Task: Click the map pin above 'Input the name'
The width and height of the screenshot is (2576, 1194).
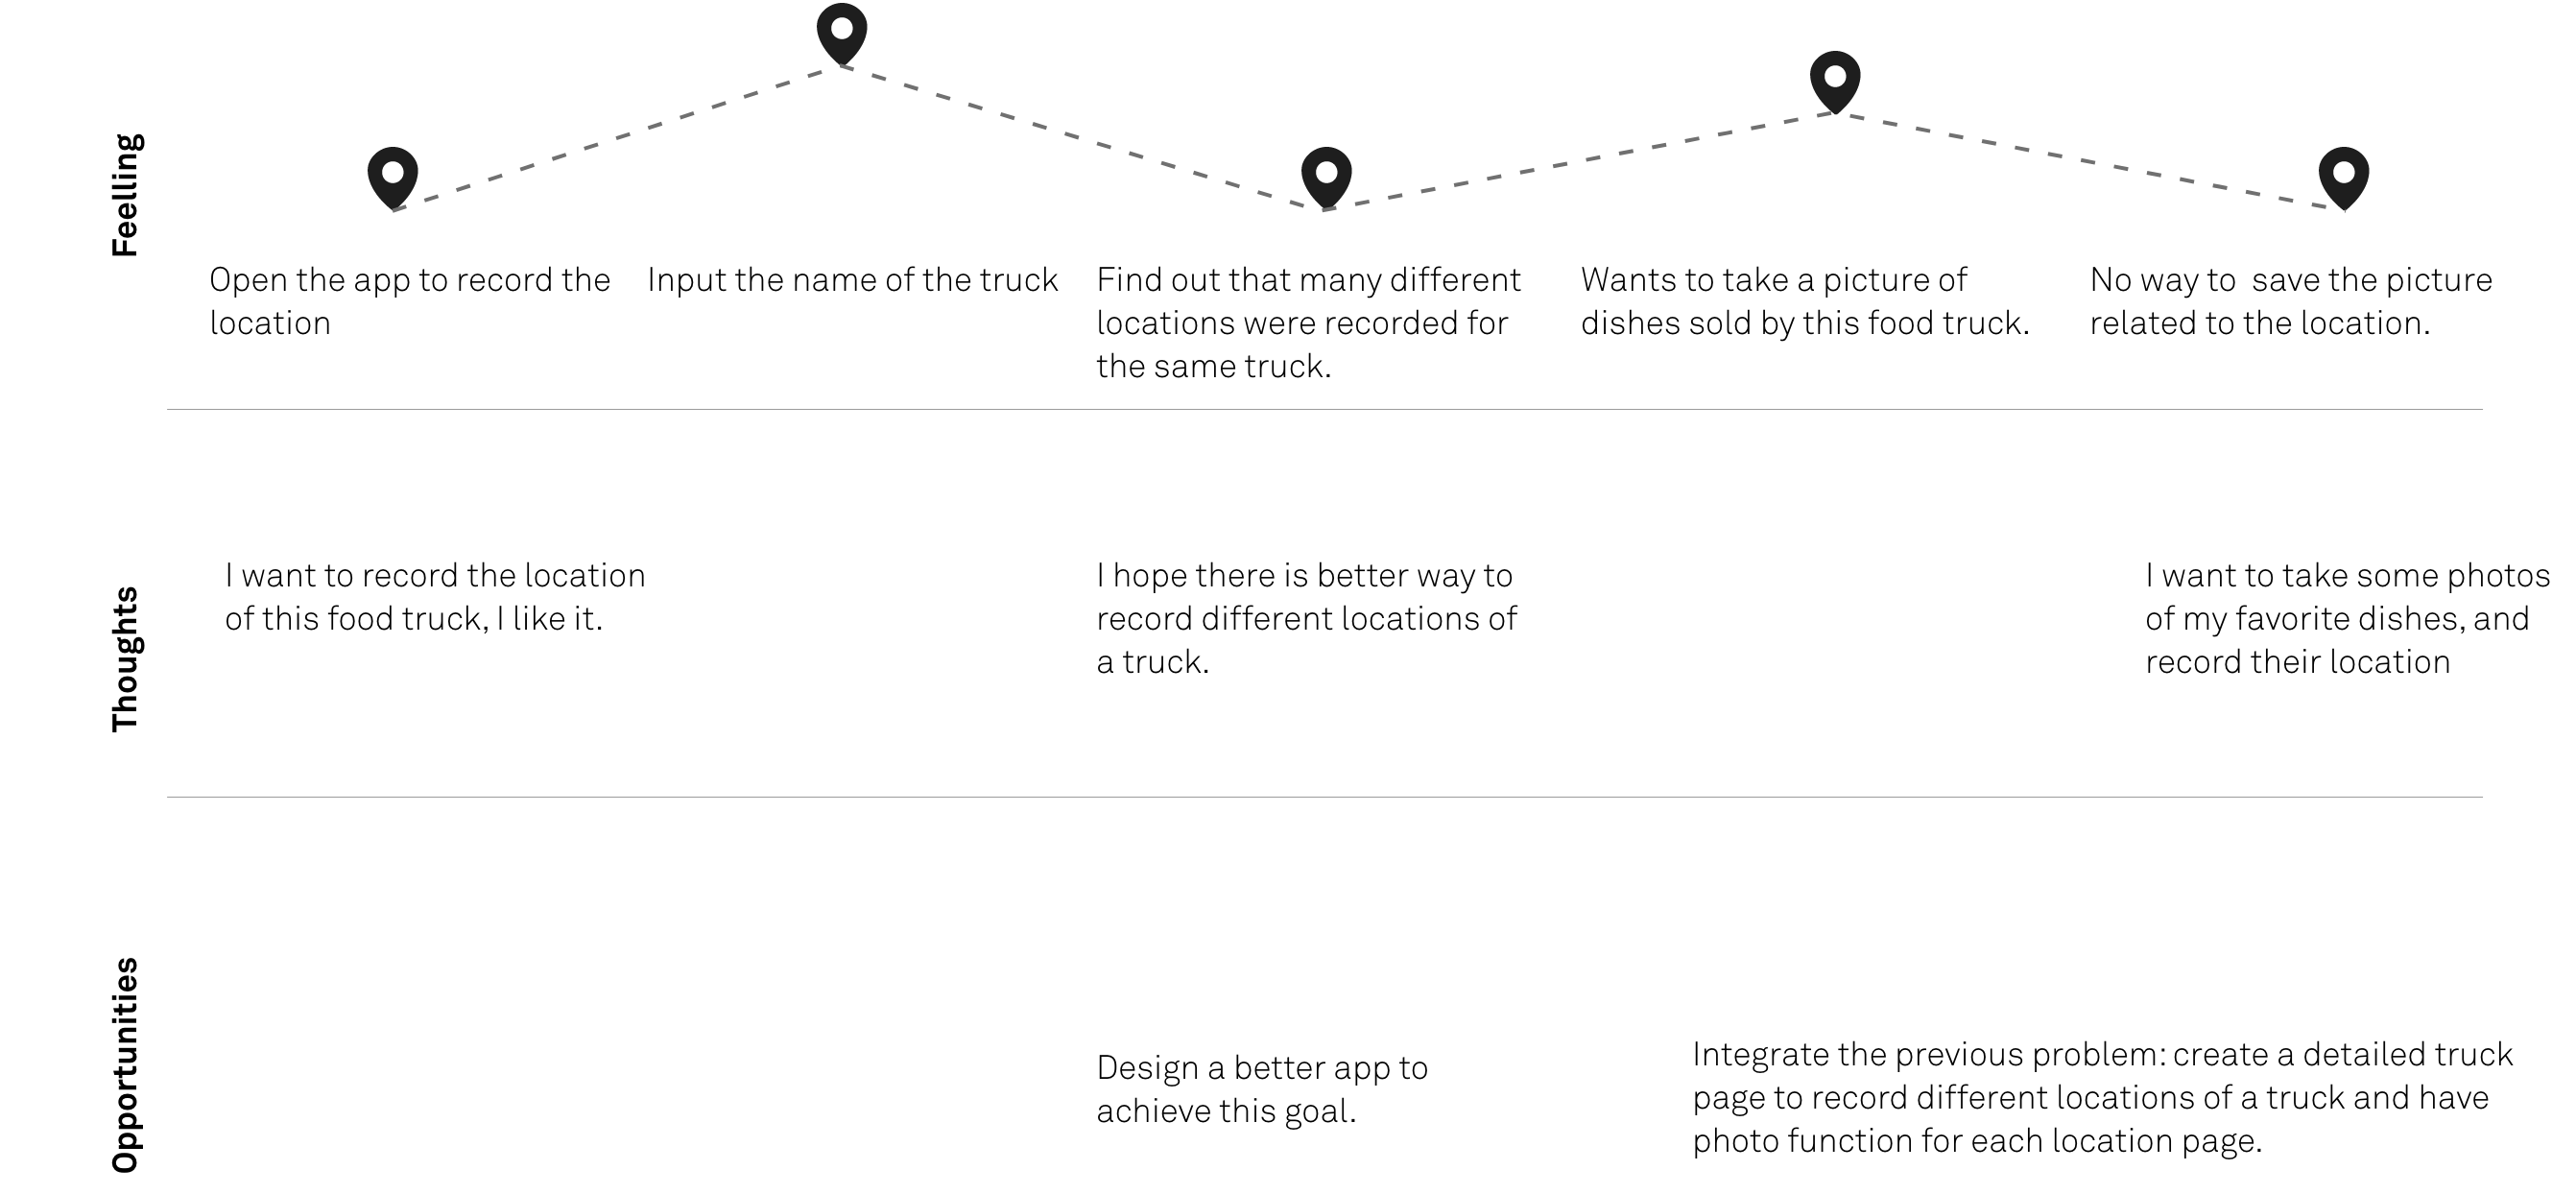Action: 842,32
